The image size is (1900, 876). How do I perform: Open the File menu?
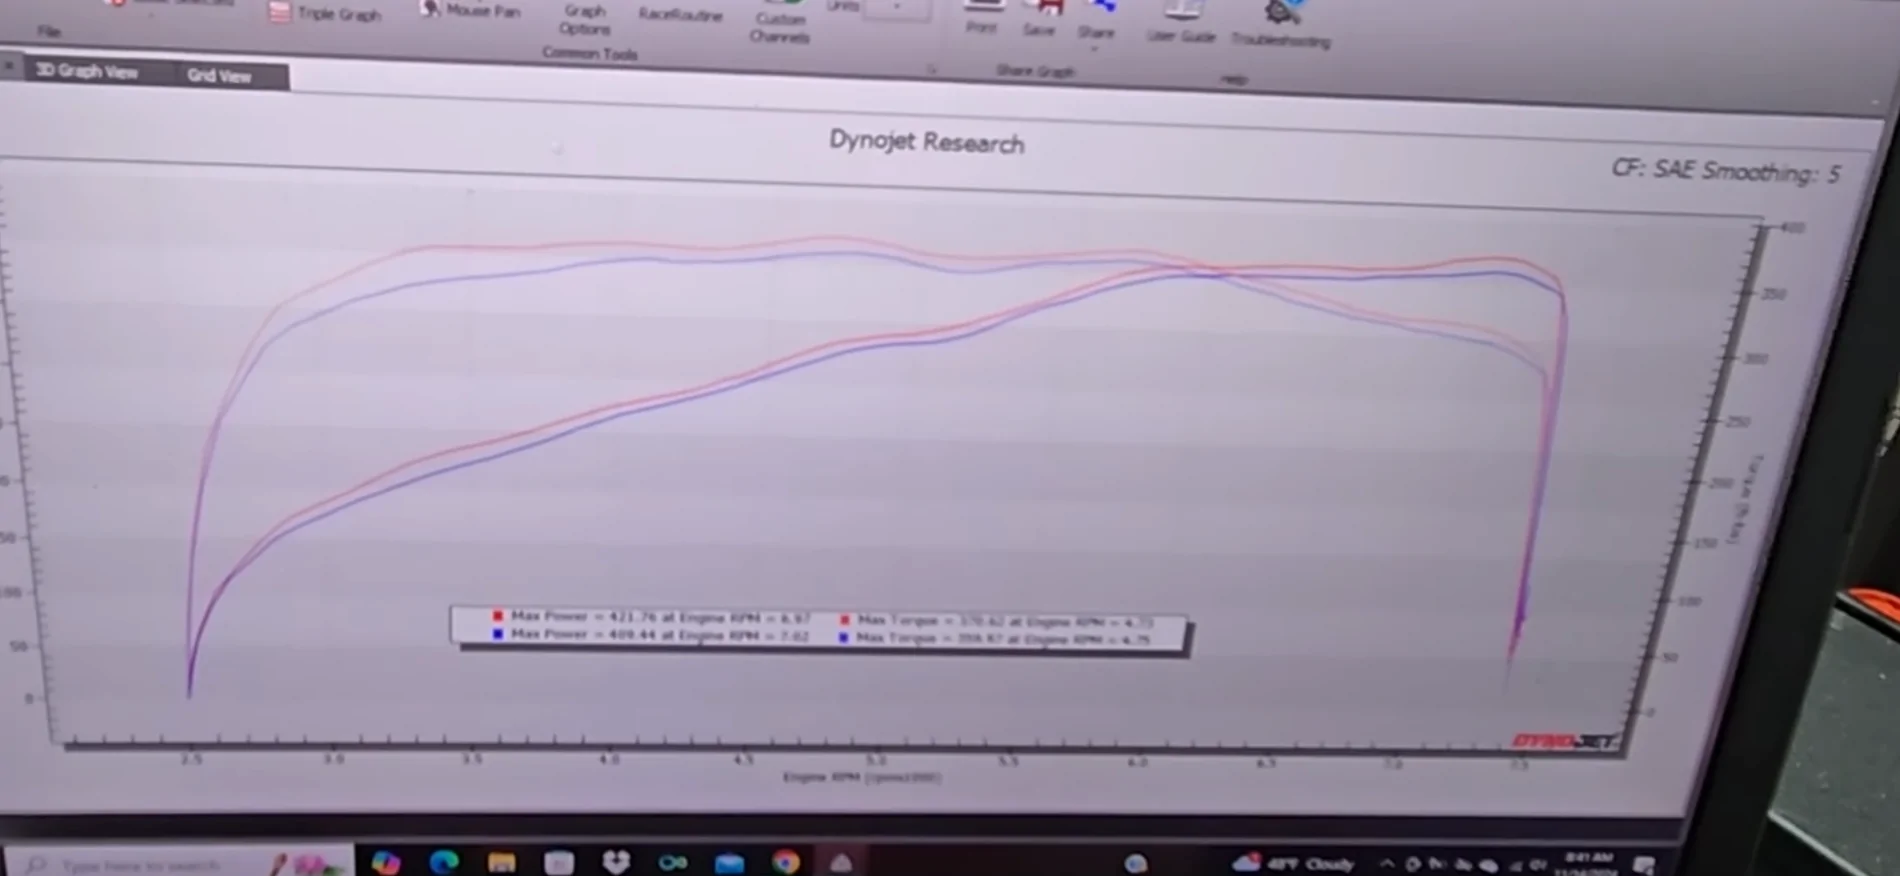(48, 31)
